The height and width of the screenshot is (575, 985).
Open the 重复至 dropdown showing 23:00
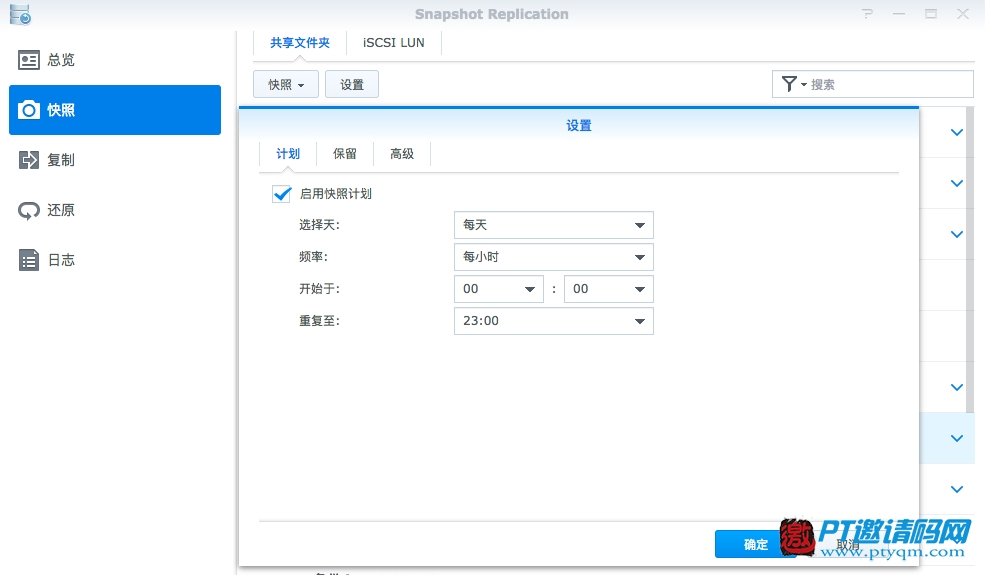tap(553, 321)
